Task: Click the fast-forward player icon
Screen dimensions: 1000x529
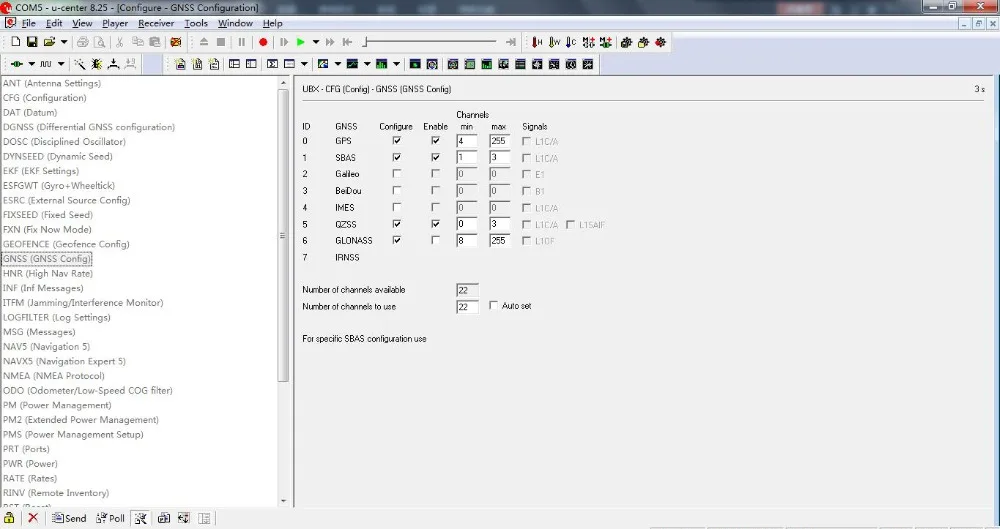Action: tap(330, 42)
